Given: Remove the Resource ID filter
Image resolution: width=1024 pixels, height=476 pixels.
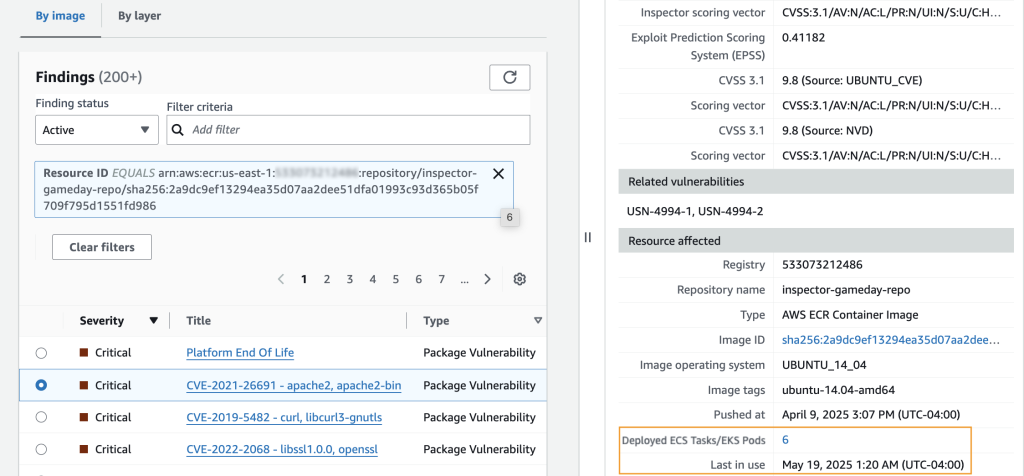Looking at the screenshot, I should coord(498,173).
